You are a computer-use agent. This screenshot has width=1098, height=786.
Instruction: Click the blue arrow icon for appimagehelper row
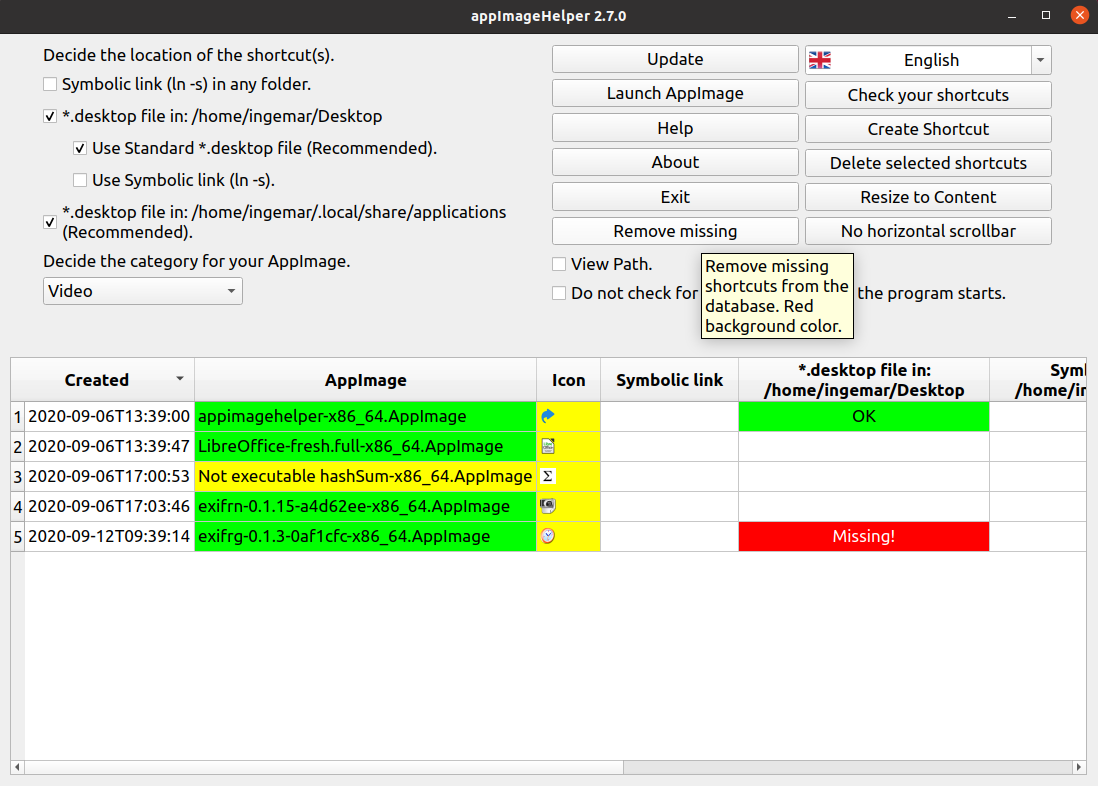click(x=548, y=416)
